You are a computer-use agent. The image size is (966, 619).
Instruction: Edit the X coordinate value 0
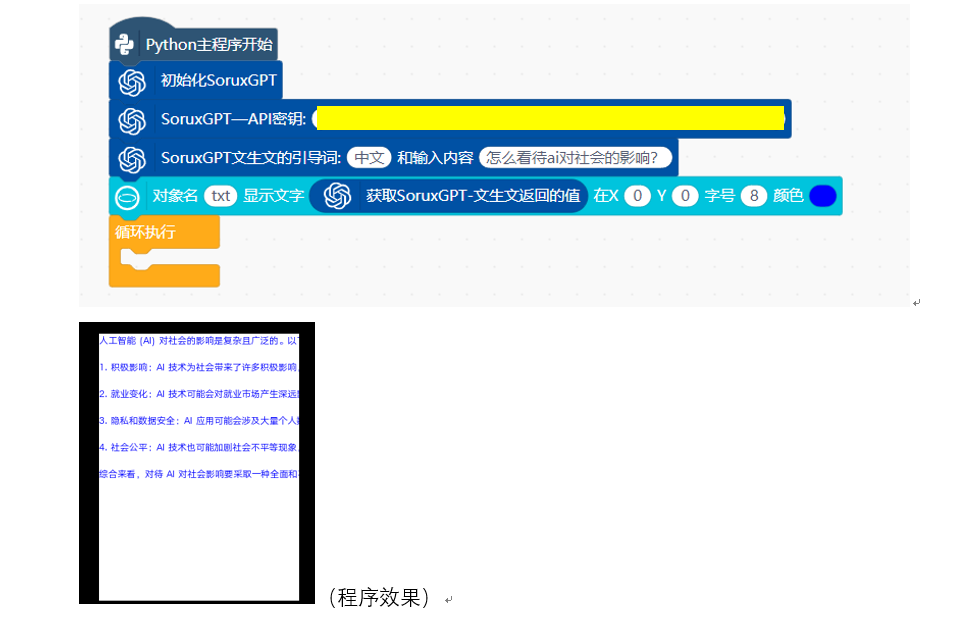638,196
